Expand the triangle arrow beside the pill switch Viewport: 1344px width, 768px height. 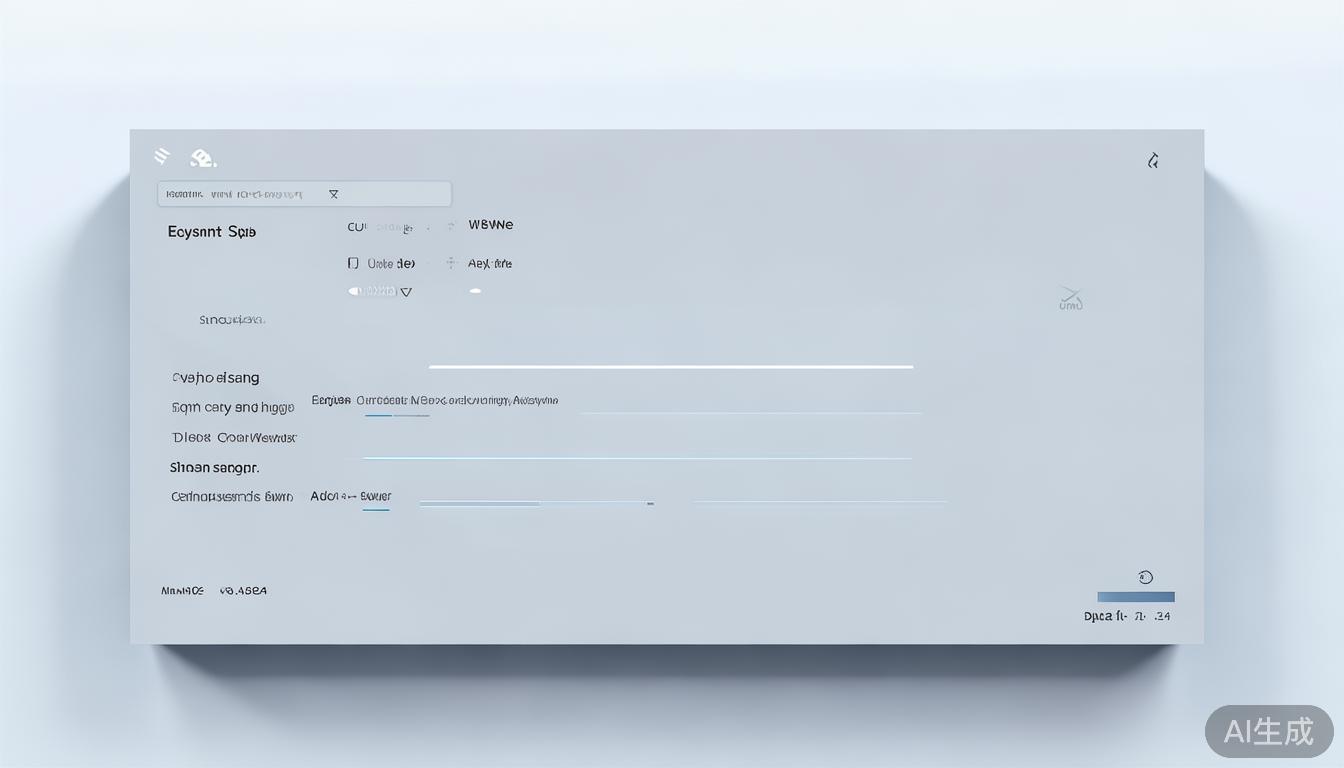(x=405, y=292)
